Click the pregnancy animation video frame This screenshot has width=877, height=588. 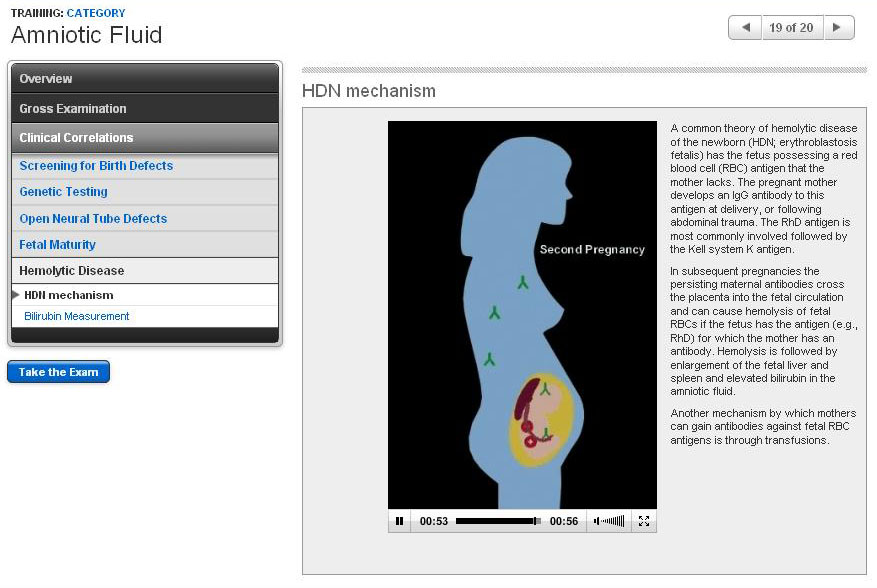click(x=522, y=315)
